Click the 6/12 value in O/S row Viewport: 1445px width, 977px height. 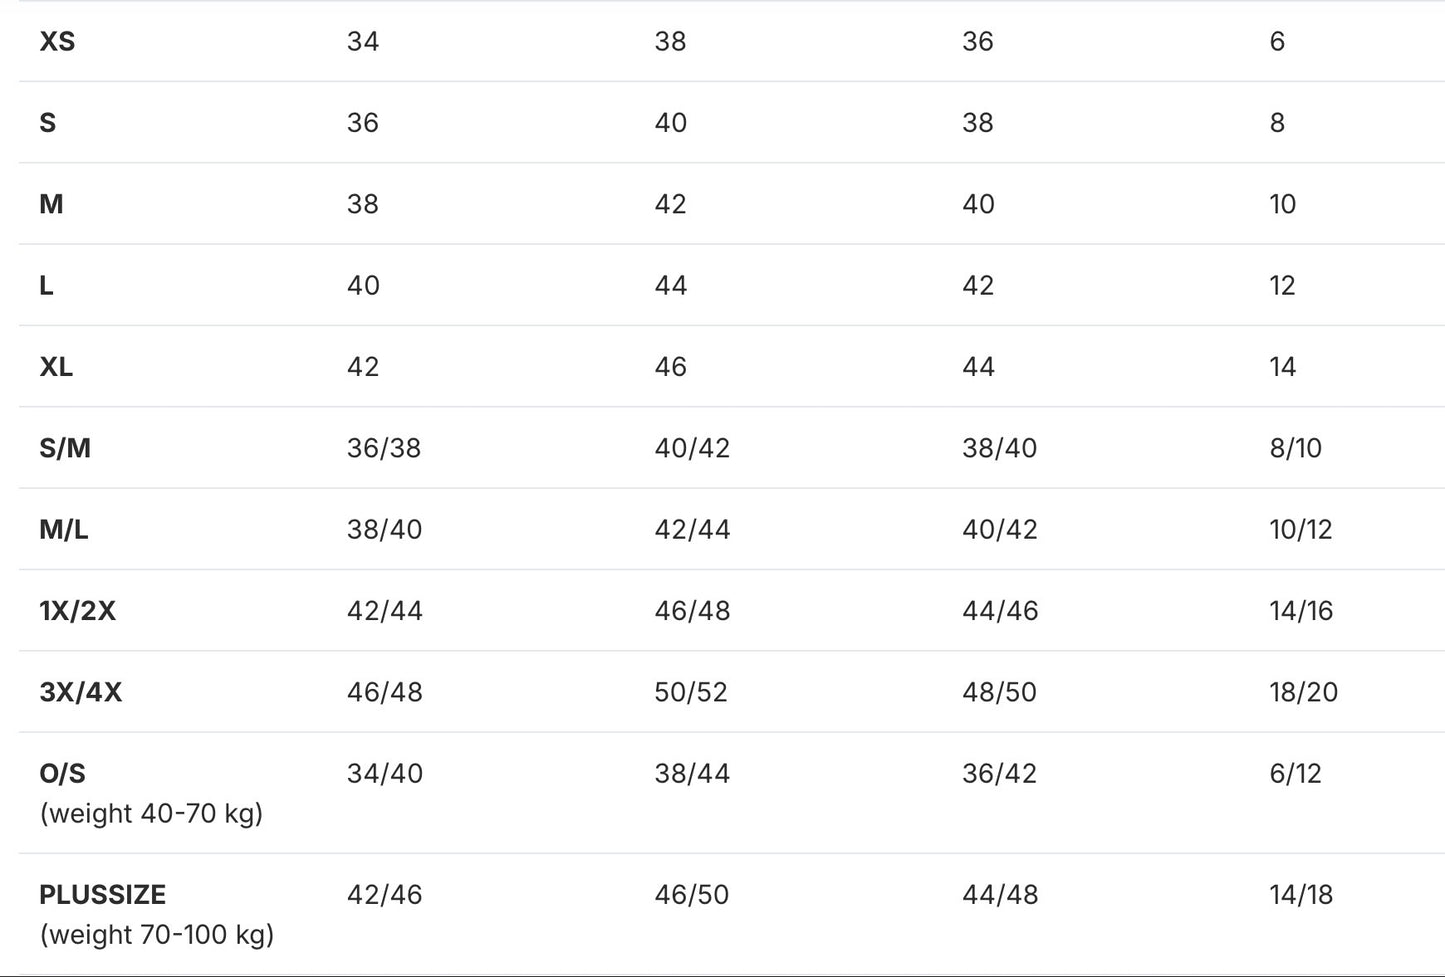coord(1296,773)
